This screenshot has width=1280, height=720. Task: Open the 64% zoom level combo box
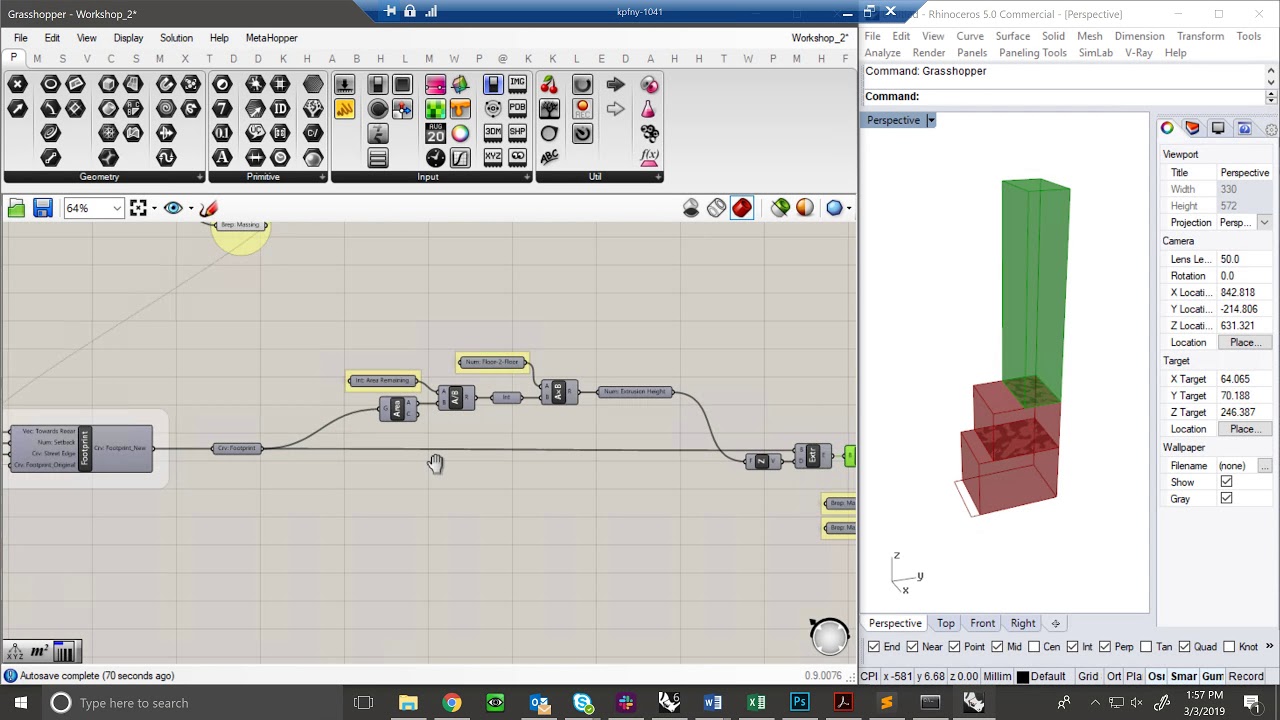(x=93, y=208)
